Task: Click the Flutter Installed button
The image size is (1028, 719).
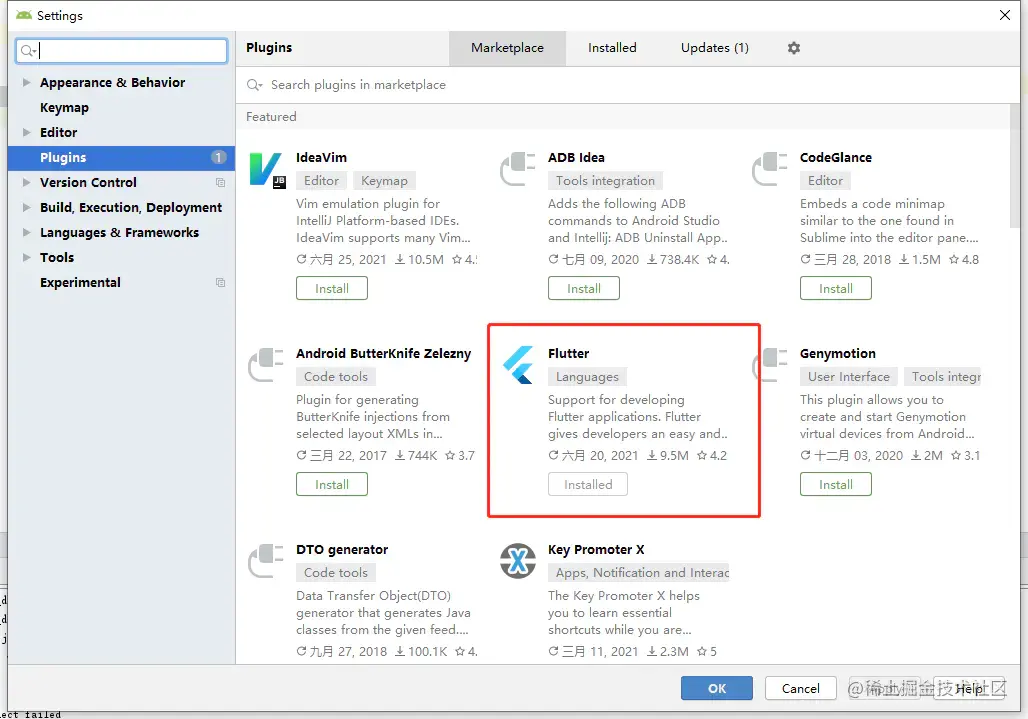Action: [x=588, y=484]
